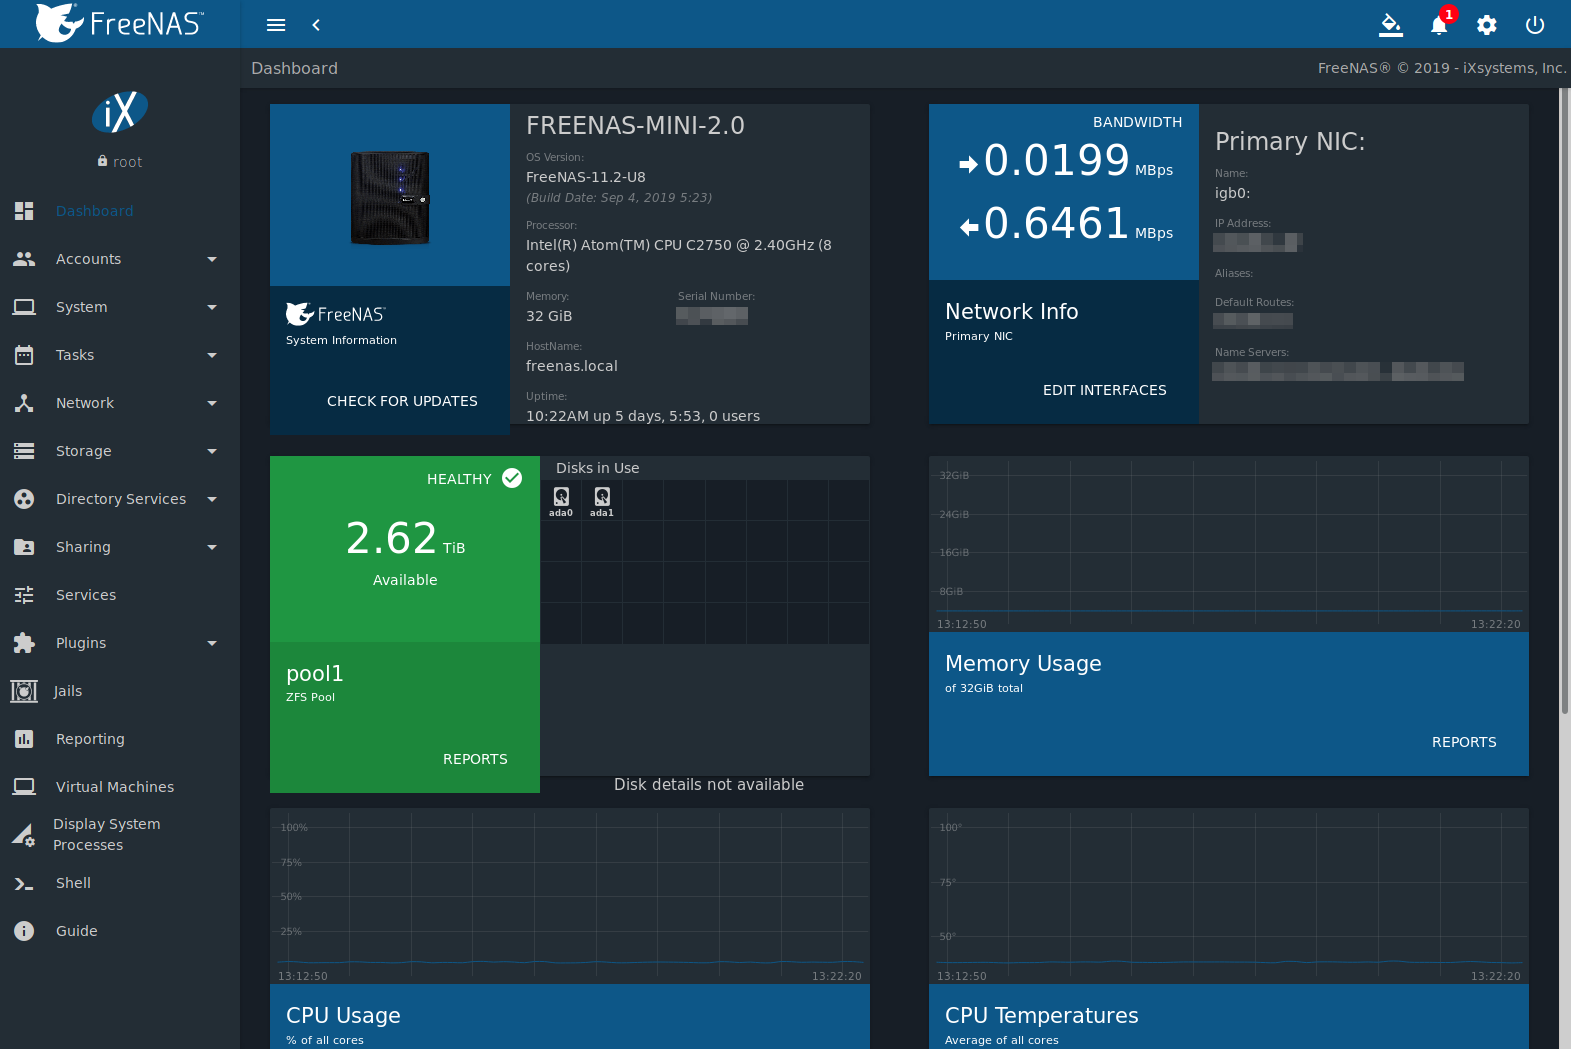Click the HEALTHY status checkmark

click(512, 478)
